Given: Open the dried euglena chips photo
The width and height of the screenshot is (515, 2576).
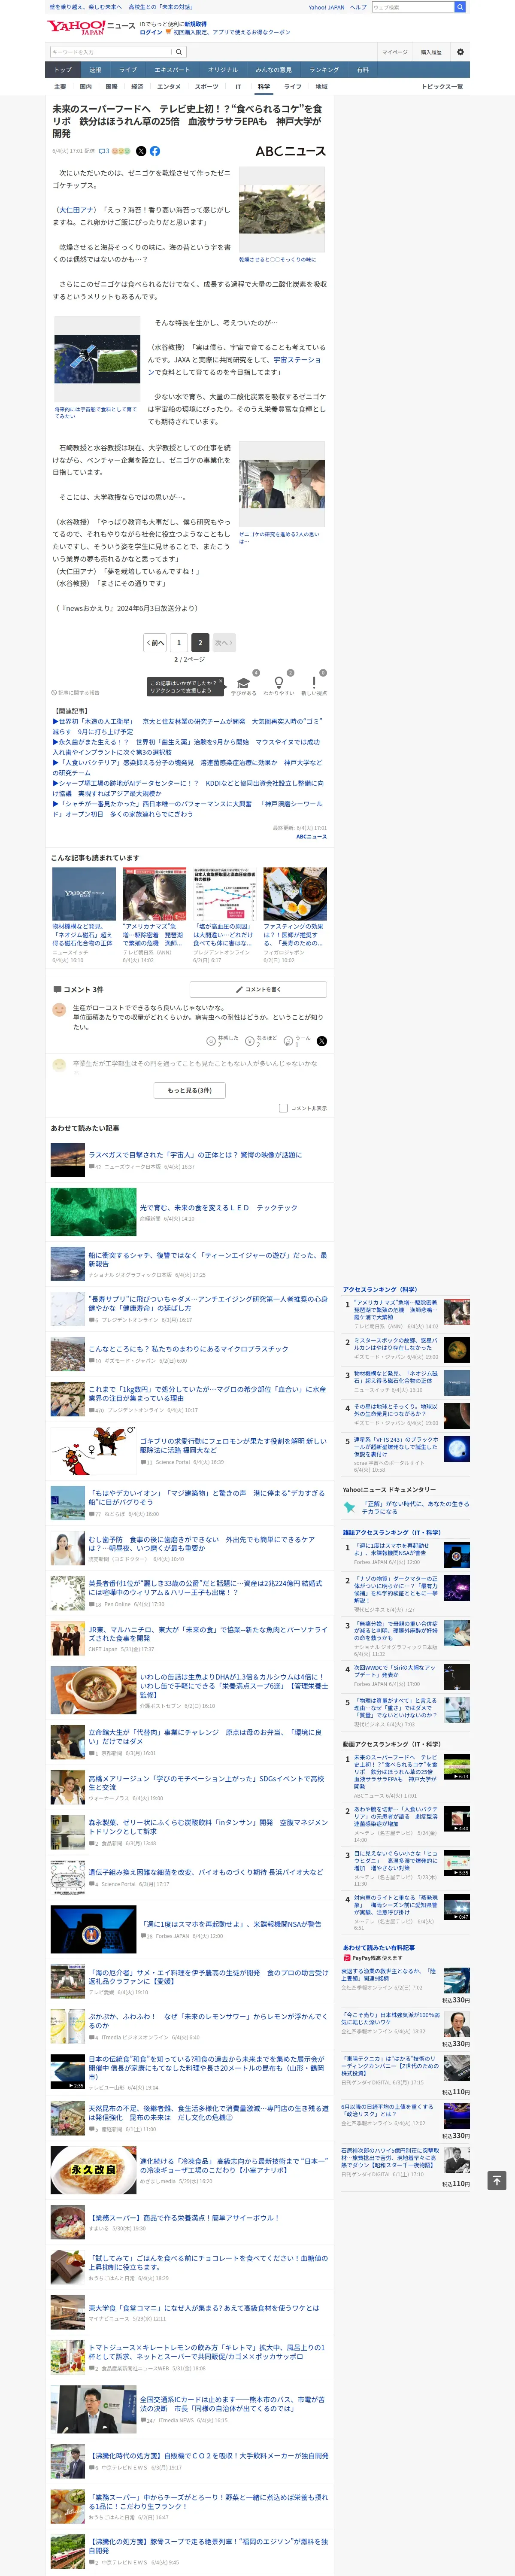Looking at the screenshot, I should point(282,209).
